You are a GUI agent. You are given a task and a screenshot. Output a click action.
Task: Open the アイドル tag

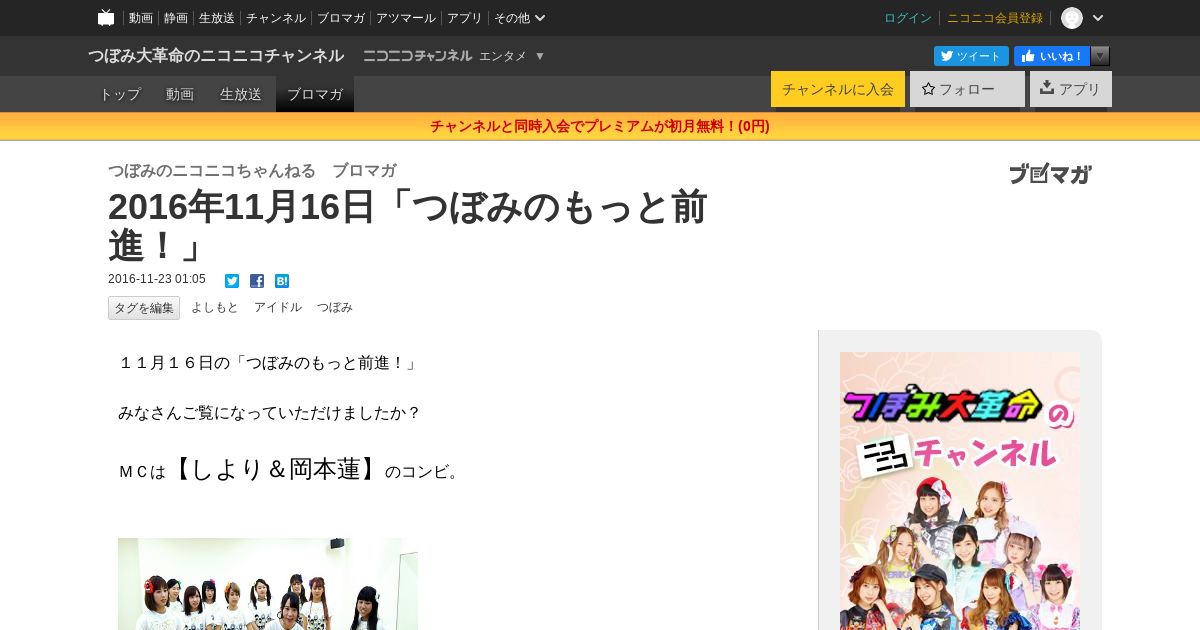(x=278, y=308)
